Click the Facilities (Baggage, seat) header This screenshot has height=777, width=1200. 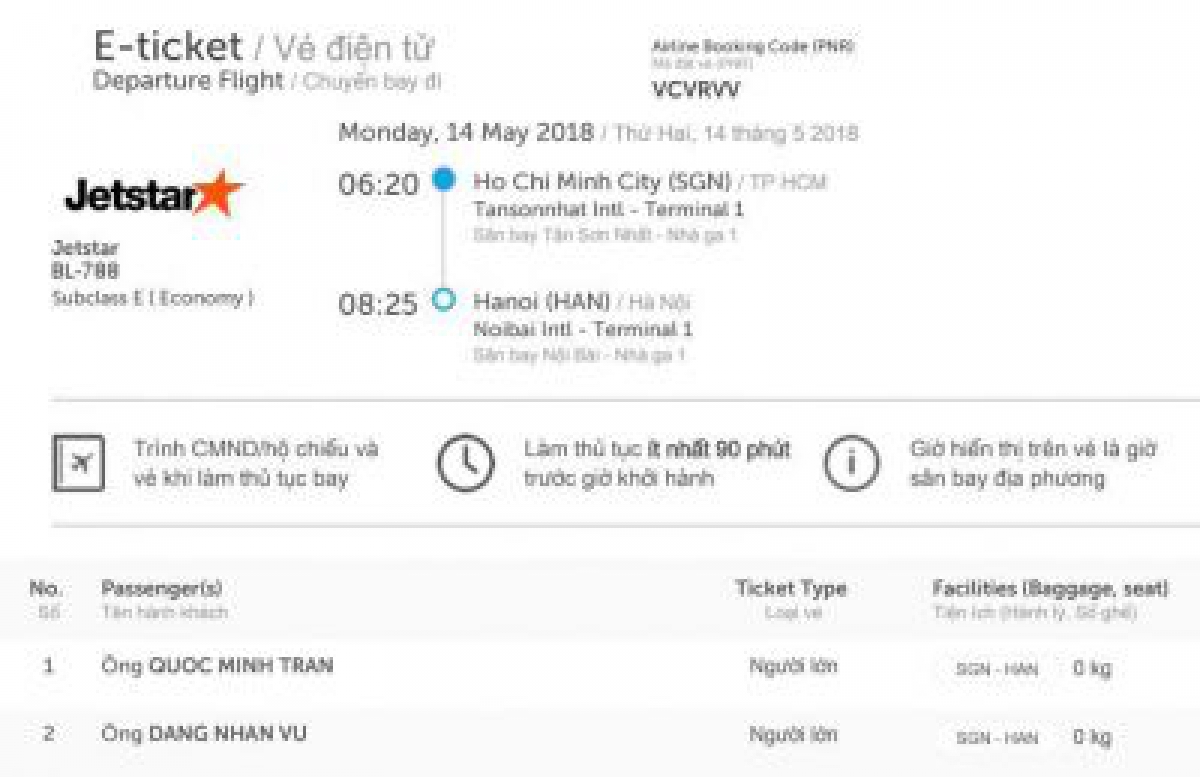[1050, 589]
